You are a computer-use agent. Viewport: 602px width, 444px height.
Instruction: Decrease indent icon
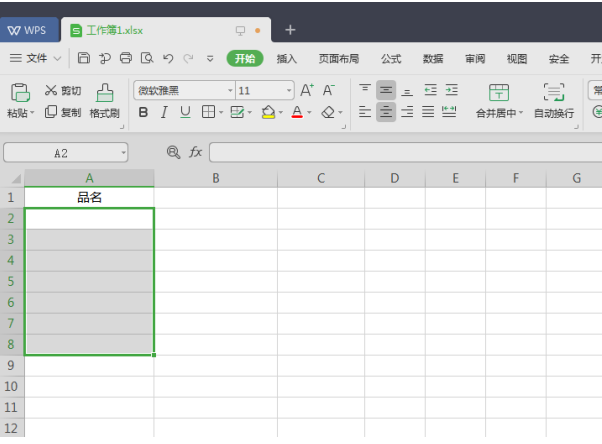tap(430, 90)
